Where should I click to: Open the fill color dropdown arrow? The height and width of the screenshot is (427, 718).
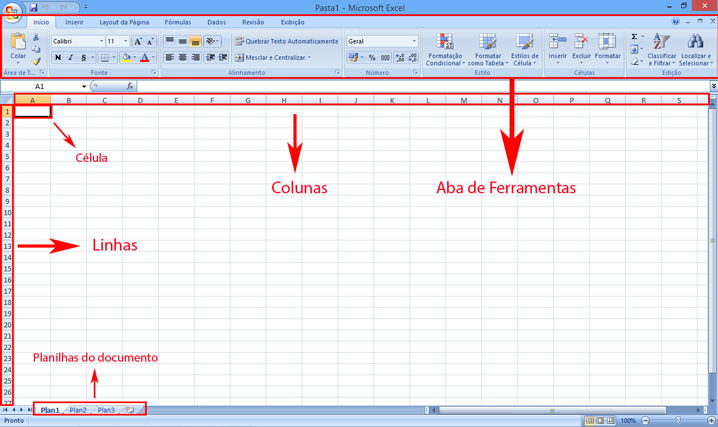[x=135, y=58]
